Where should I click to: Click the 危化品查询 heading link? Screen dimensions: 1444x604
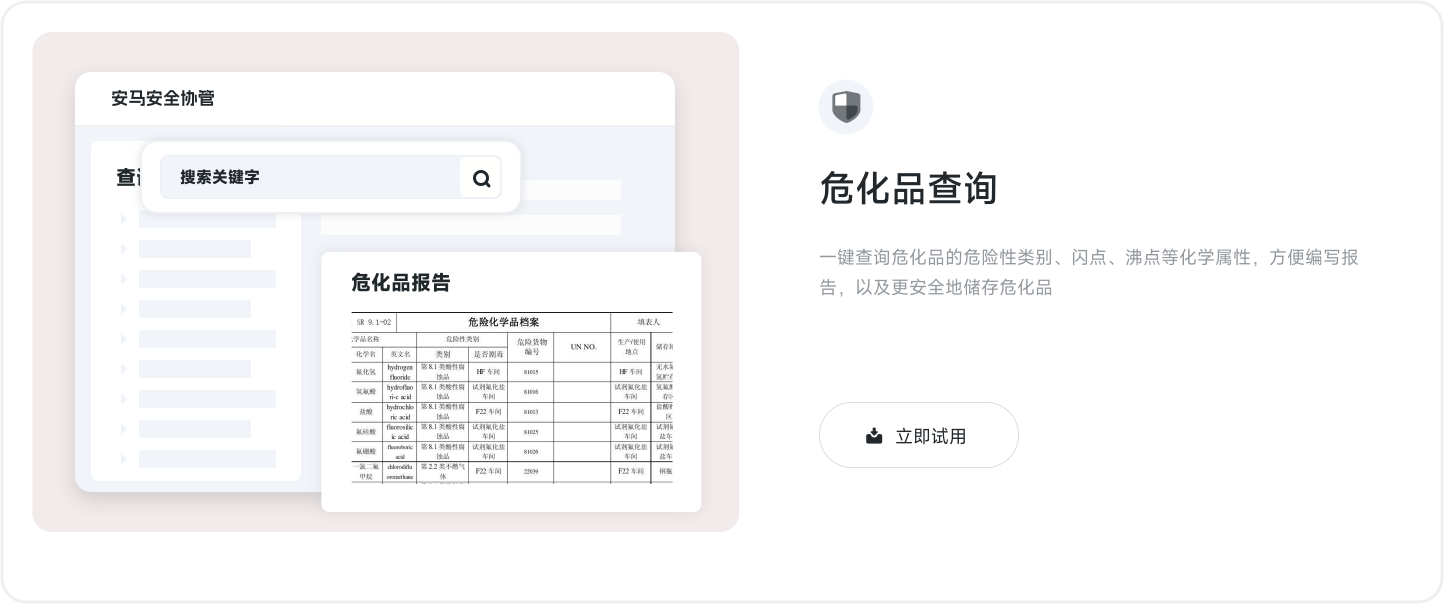point(908,189)
